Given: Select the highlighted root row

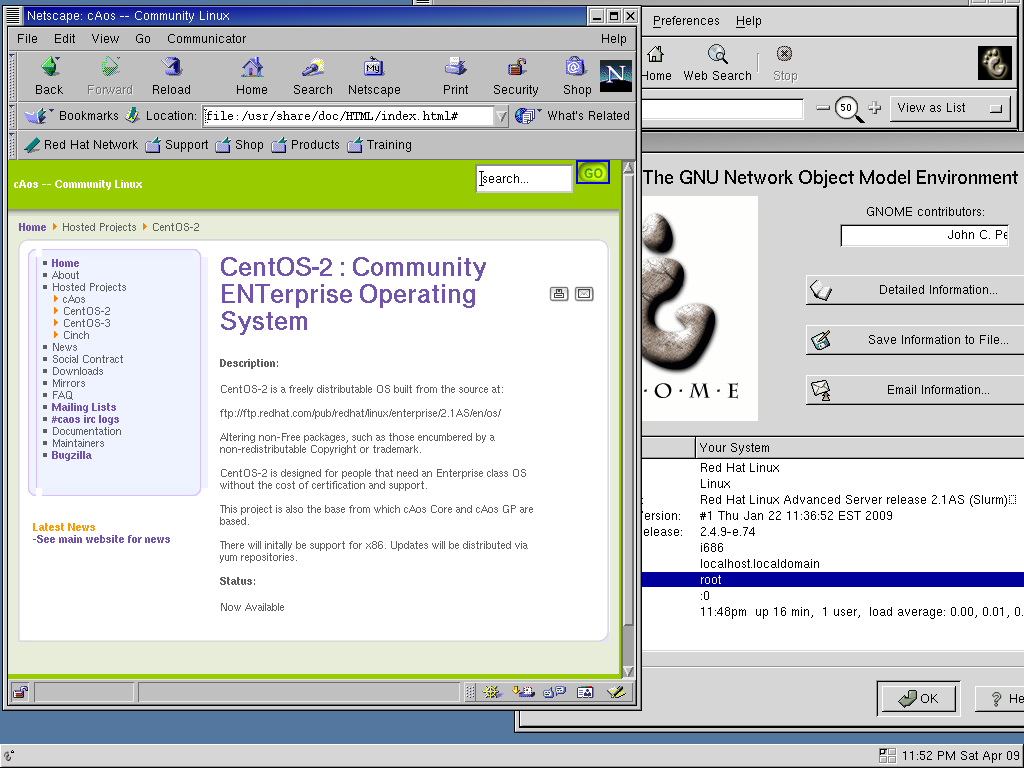Looking at the screenshot, I should click(833, 580).
